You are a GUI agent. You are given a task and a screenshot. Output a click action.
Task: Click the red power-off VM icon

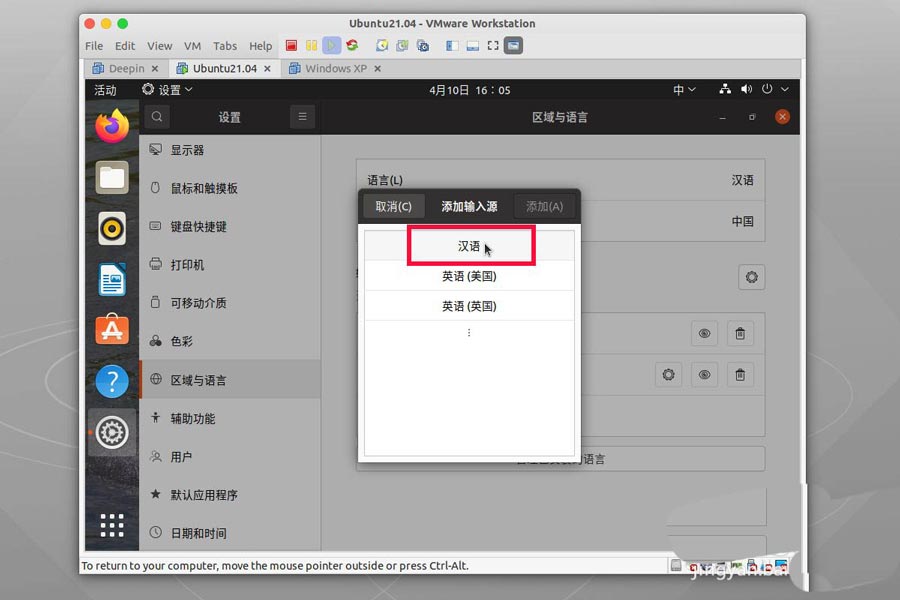coord(291,45)
